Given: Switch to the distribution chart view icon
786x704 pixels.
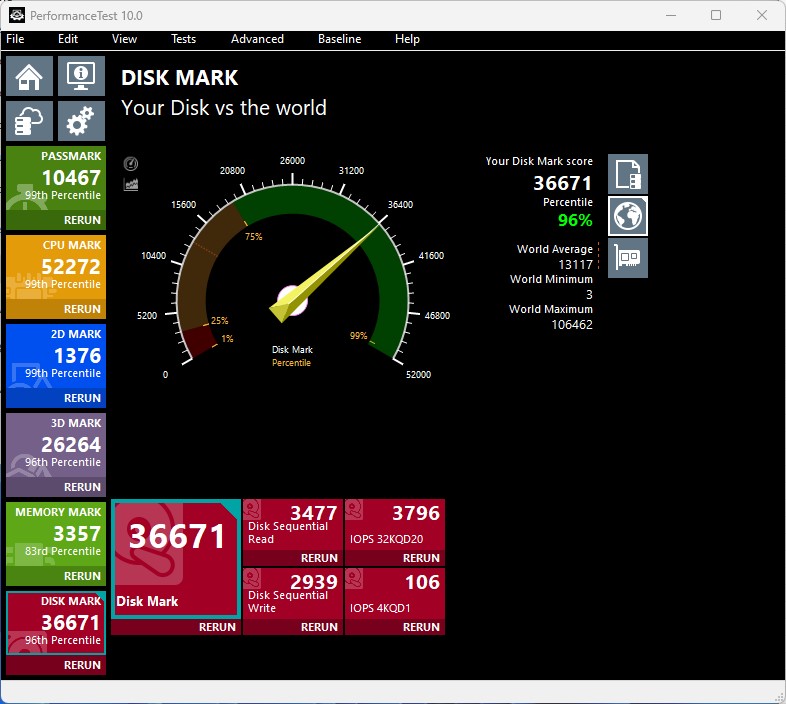Looking at the screenshot, I should point(131,184).
